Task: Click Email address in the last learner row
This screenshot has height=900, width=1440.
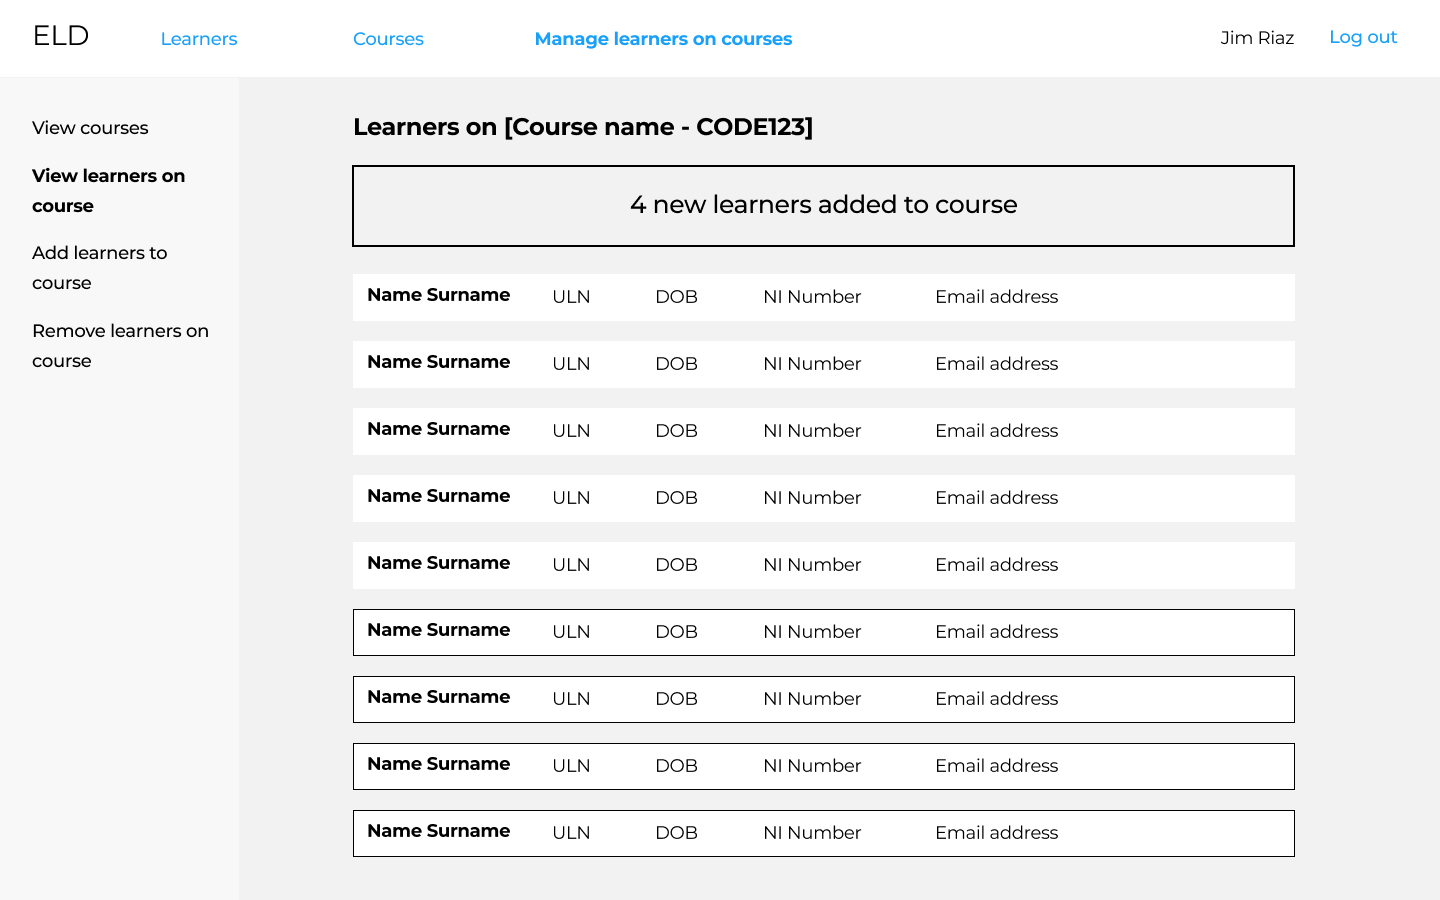Action: click(996, 833)
